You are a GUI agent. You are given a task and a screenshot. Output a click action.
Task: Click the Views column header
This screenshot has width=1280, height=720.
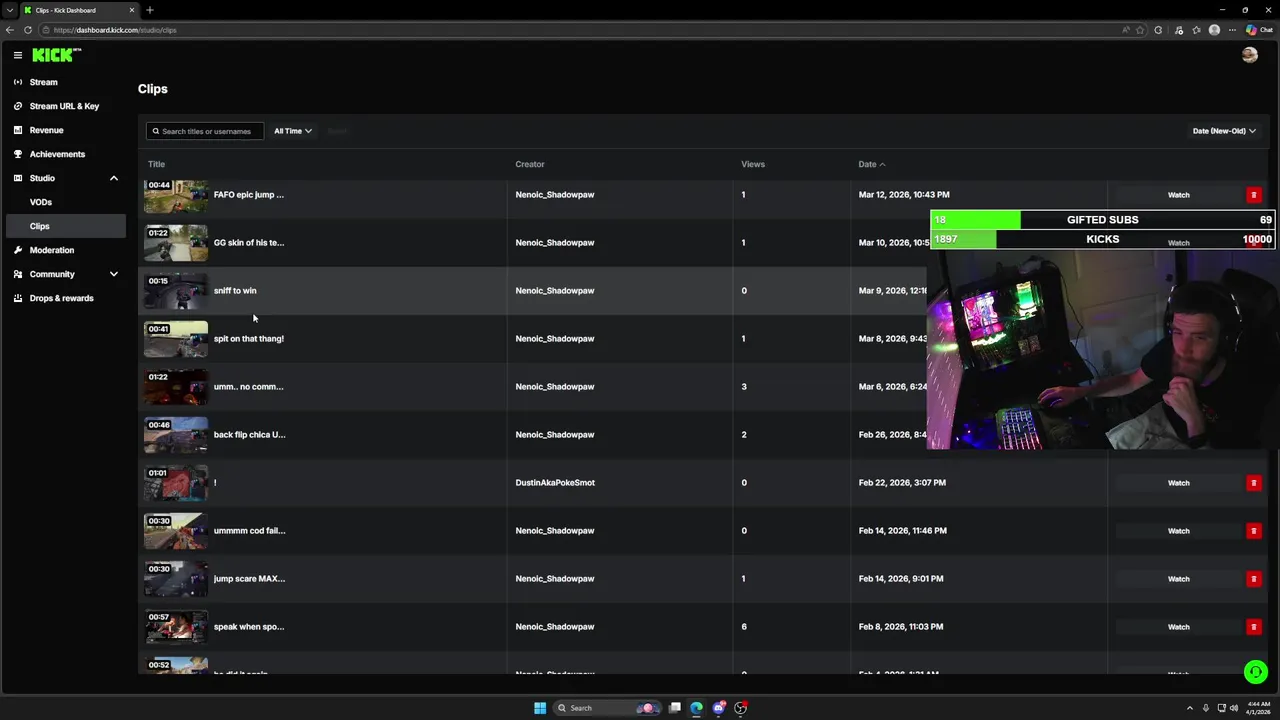click(753, 164)
